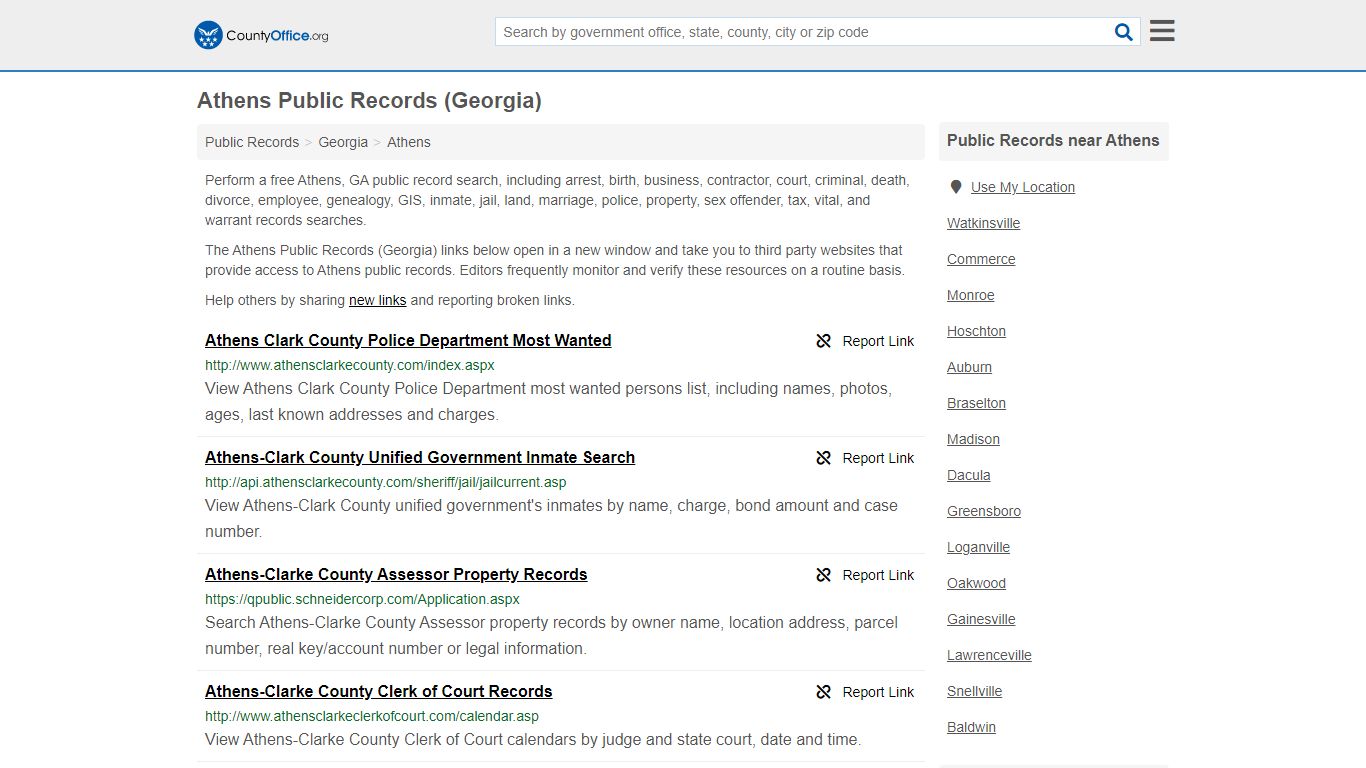The width and height of the screenshot is (1366, 768).
Task: Focus the government office search field
Action: 803,32
